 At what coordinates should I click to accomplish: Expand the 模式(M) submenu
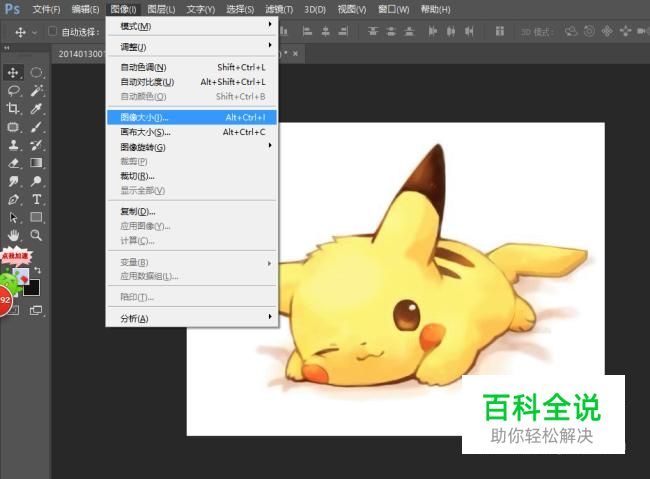[192, 26]
